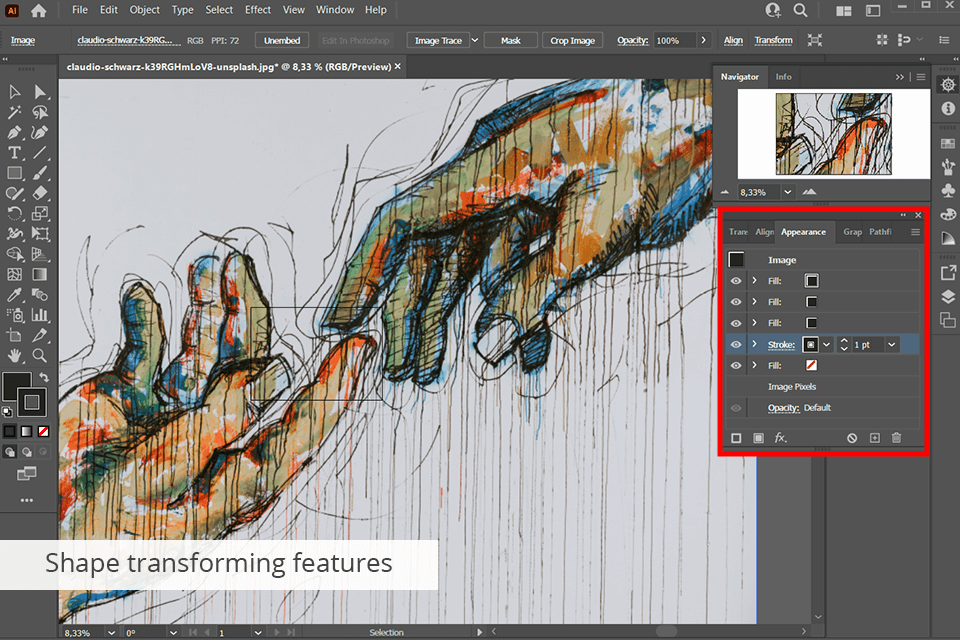This screenshot has height=640, width=960.
Task: Select the Column Graph tool
Action: (x=40, y=315)
